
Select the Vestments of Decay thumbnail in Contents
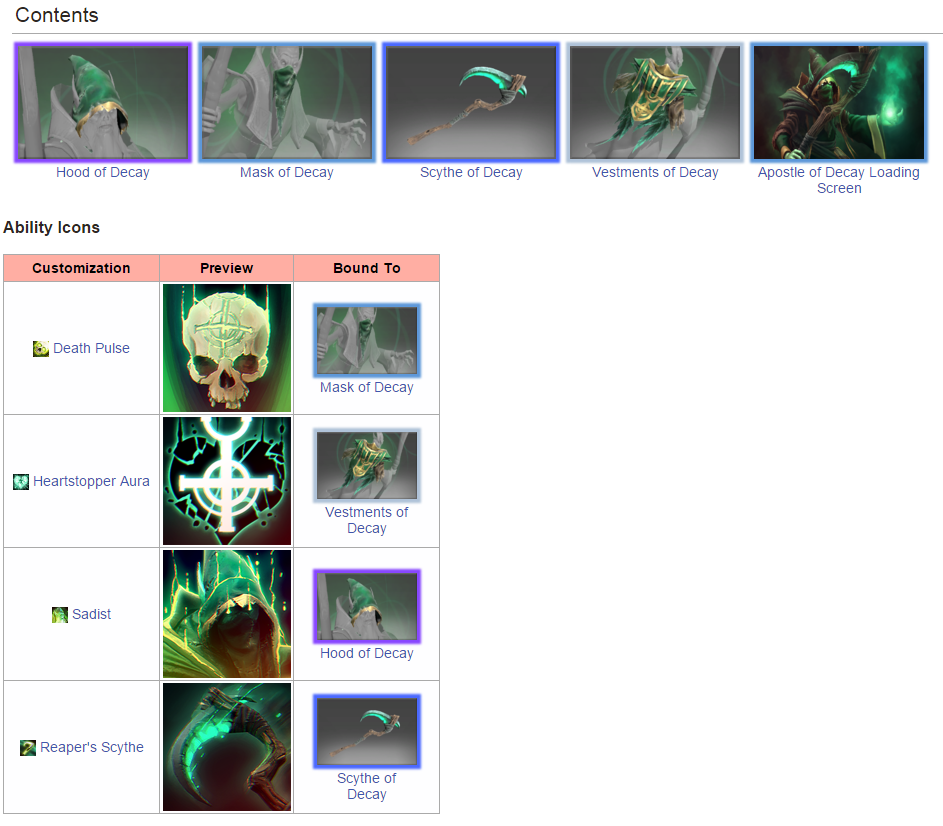click(655, 102)
